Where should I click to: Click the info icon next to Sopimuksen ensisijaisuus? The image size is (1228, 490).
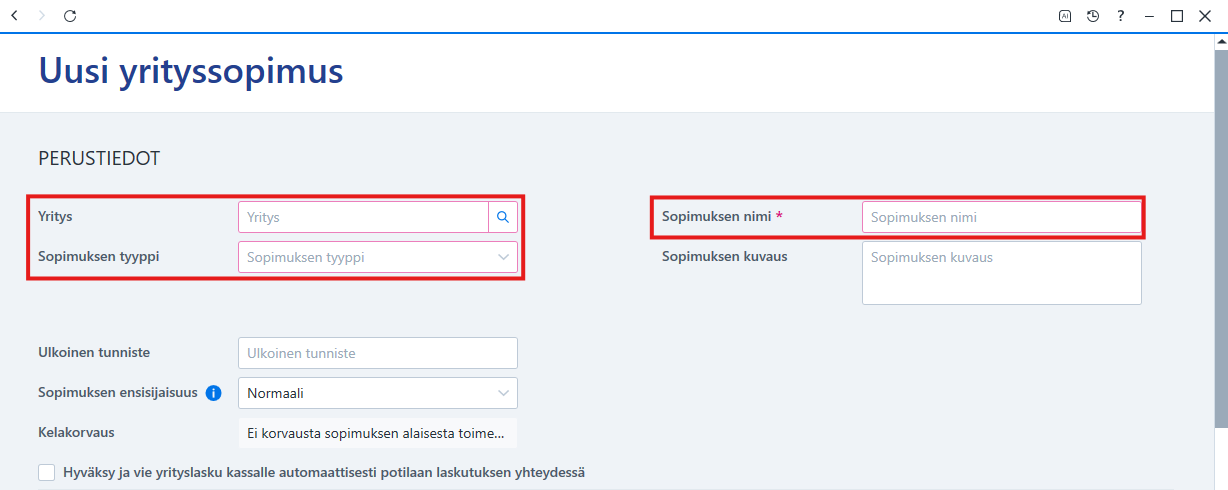click(213, 393)
